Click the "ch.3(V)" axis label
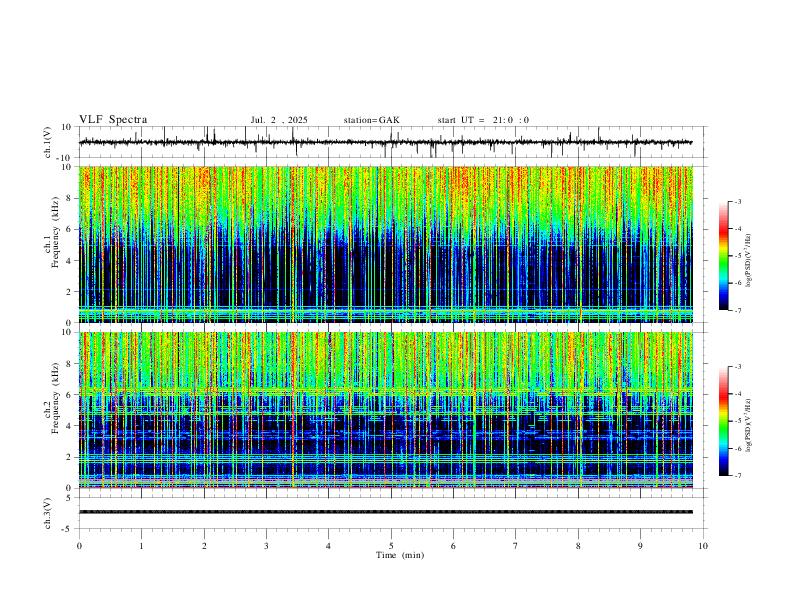Screen dimensions: 792x612 point(48,513)
